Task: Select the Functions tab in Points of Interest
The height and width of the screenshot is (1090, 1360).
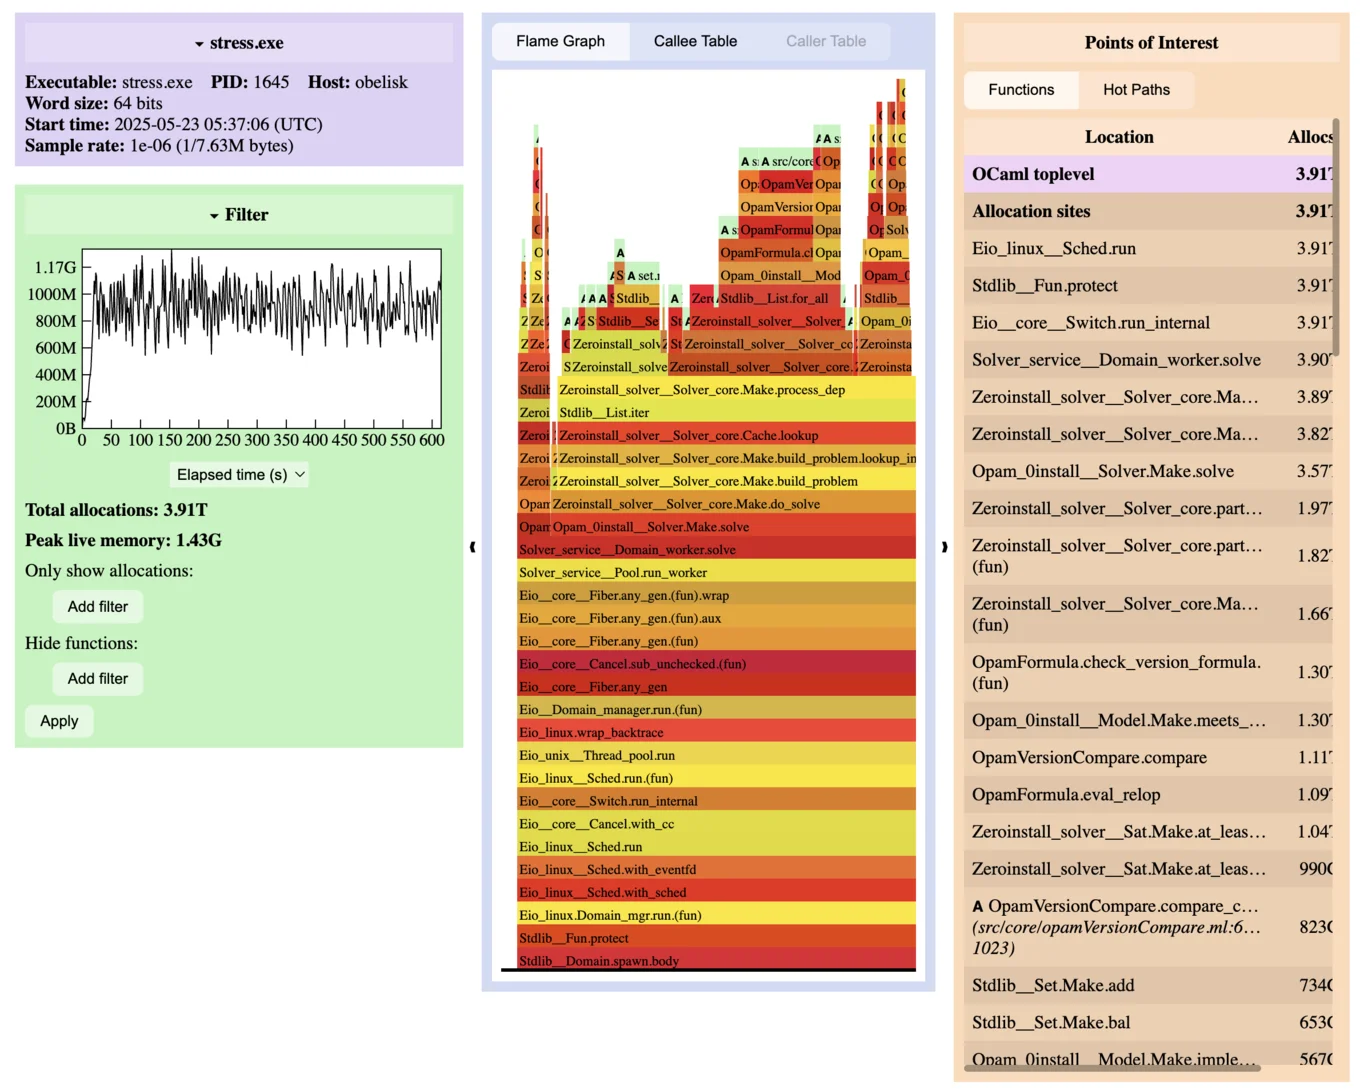Action: coord(1021,90)
